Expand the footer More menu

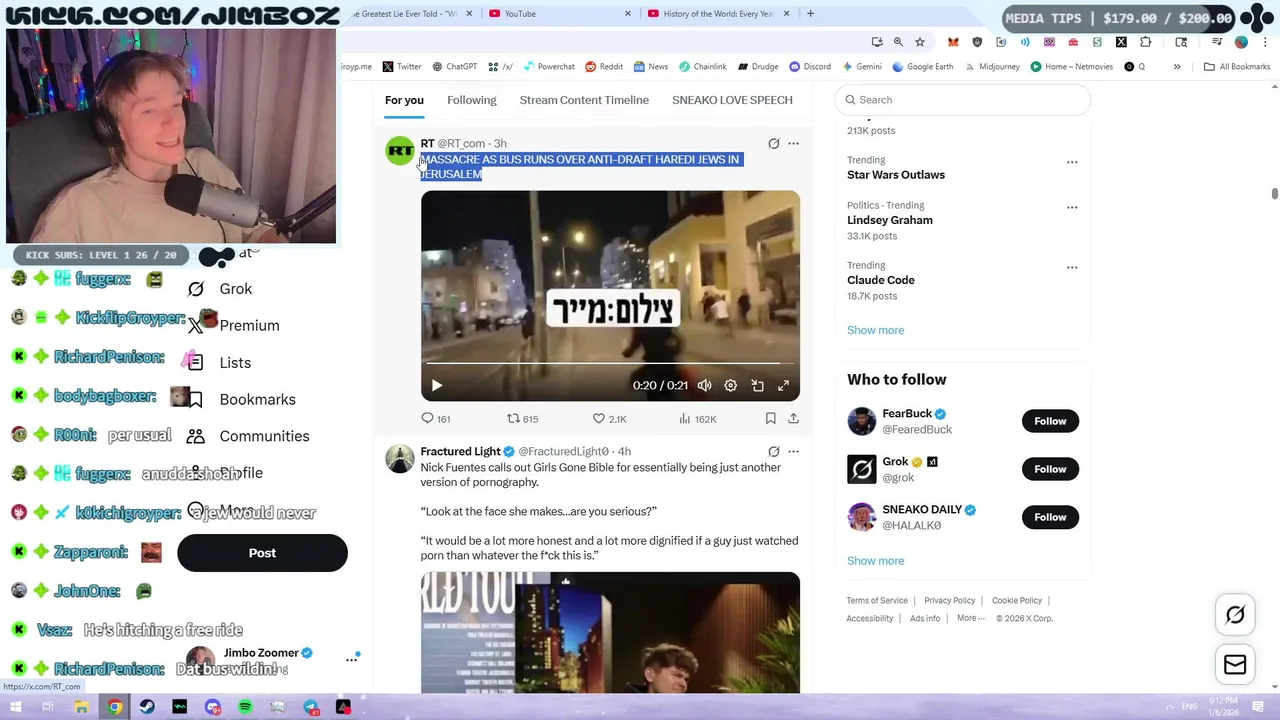pyautogui.click(x=970, y=618)
